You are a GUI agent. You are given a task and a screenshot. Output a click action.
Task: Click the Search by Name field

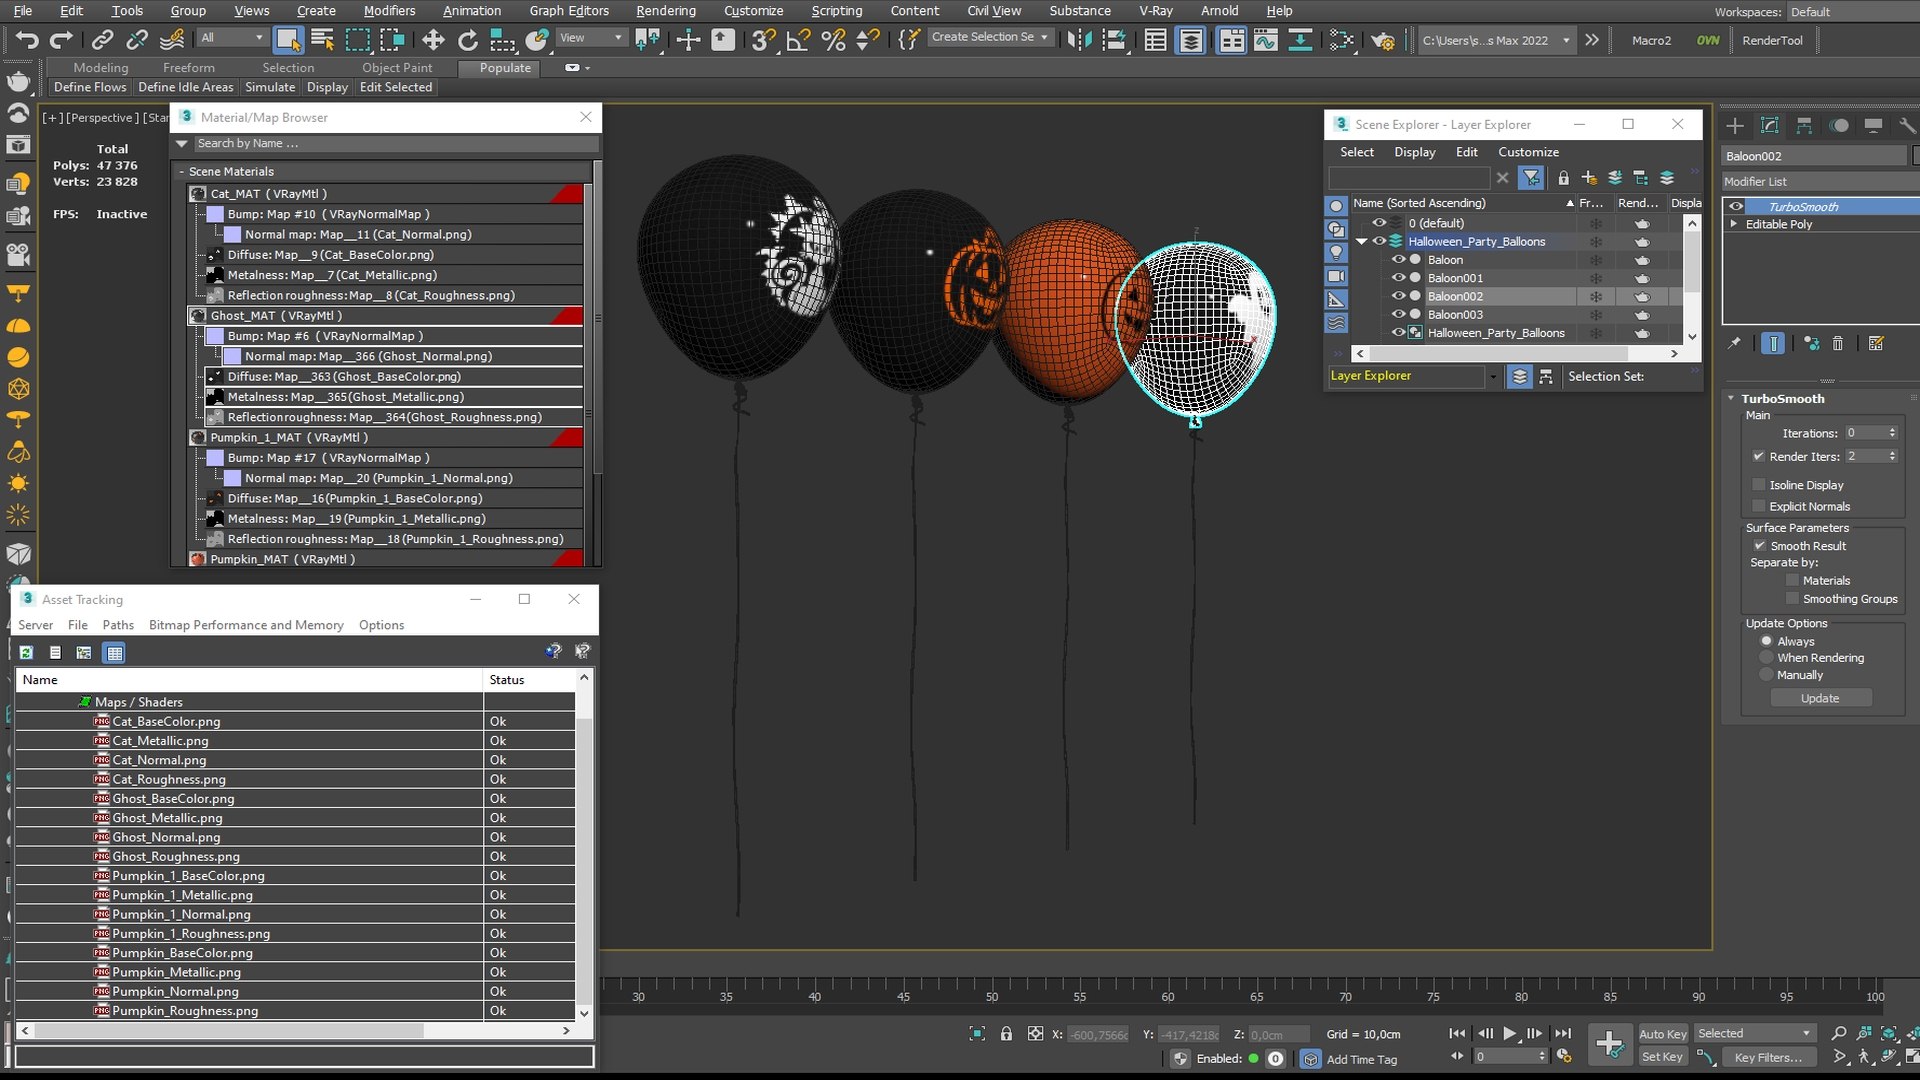point(395,143)
